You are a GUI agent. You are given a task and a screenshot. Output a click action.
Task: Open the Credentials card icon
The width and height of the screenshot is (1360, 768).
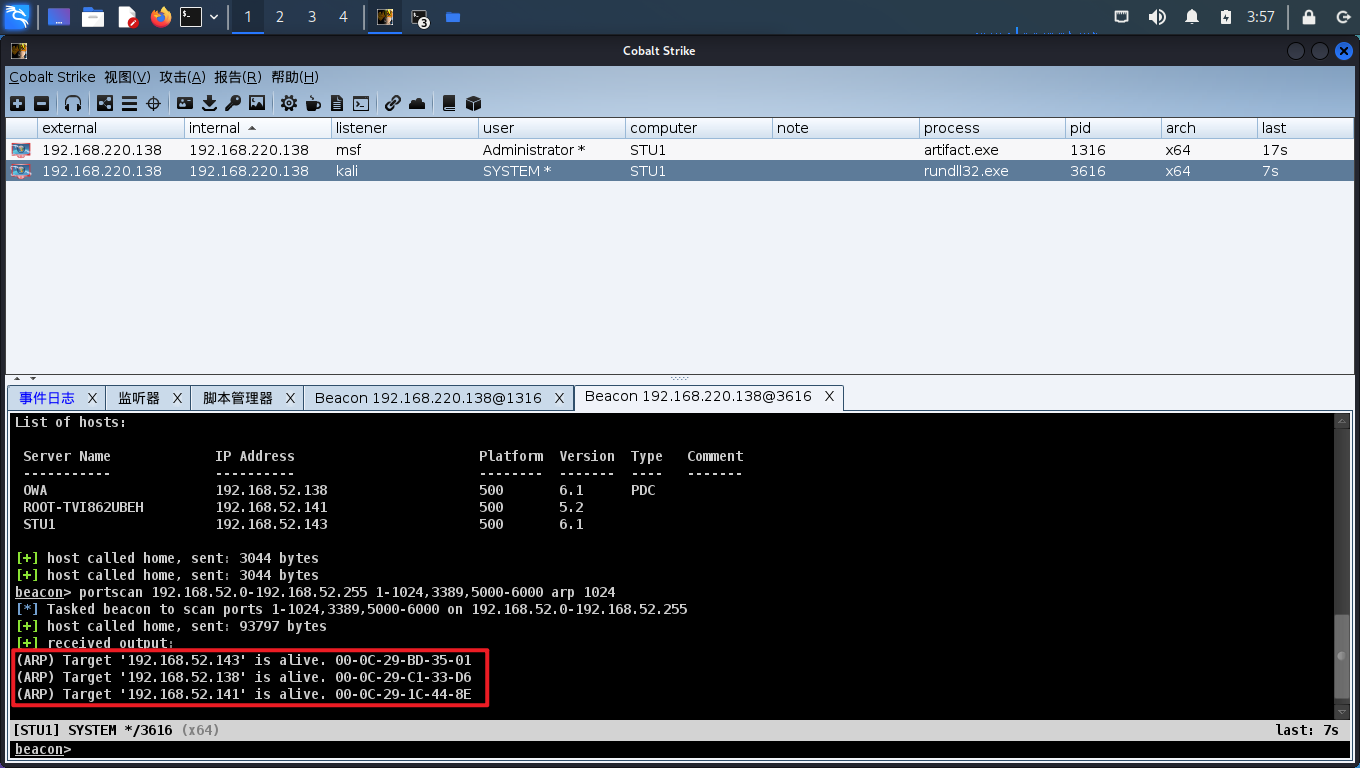click(x=185, y=103)
